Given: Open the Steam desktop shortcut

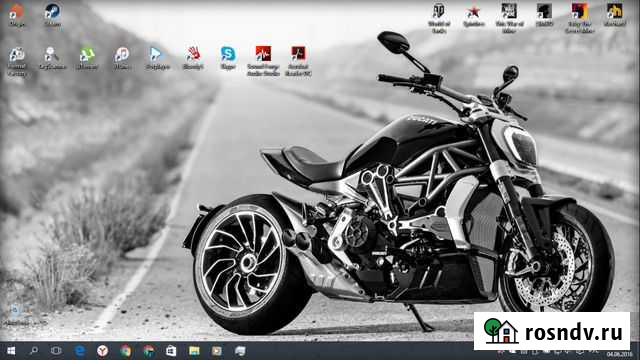Looking at the screenshot, I should pos(53,15).
